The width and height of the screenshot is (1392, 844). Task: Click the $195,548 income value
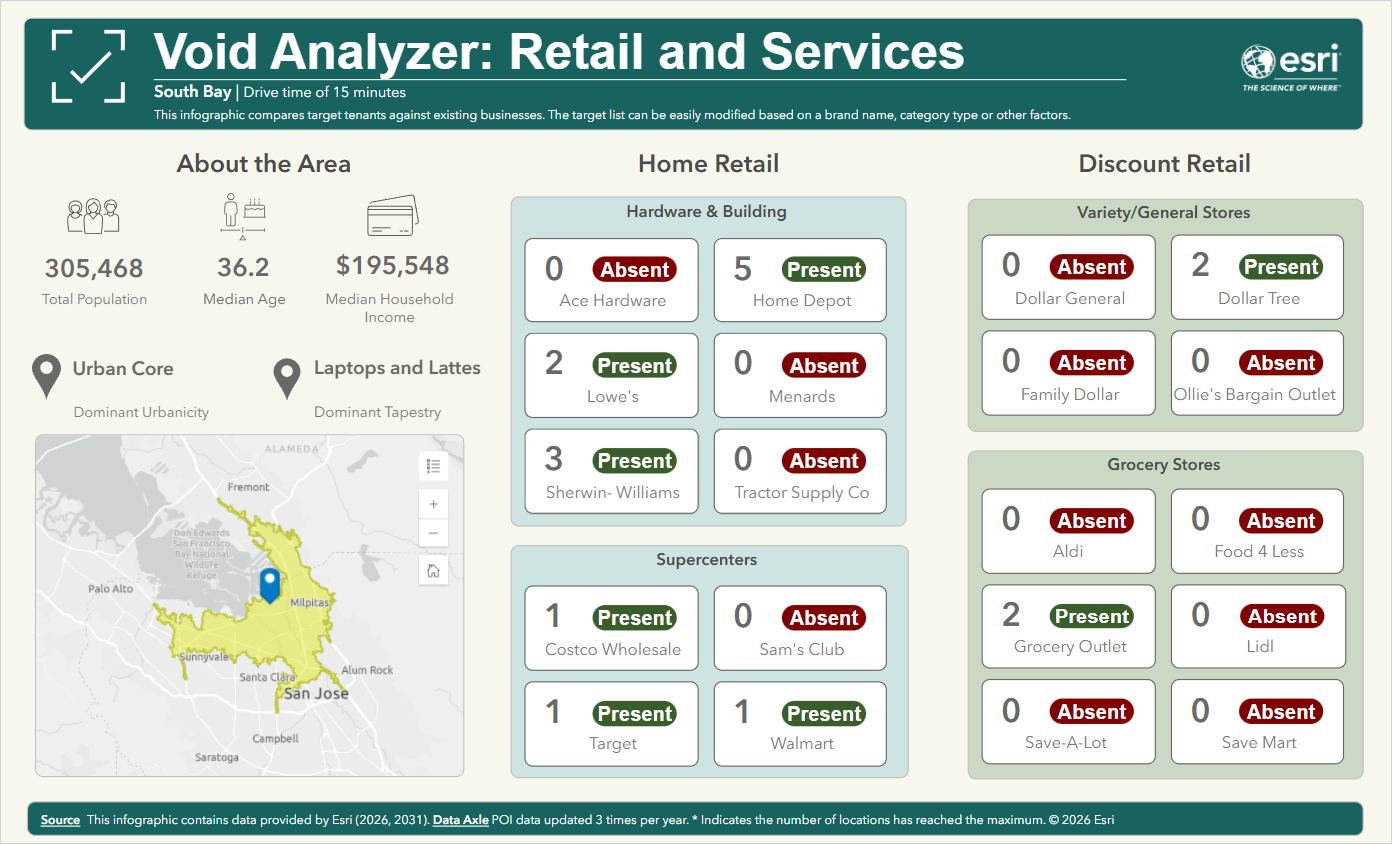coord(392,265)
